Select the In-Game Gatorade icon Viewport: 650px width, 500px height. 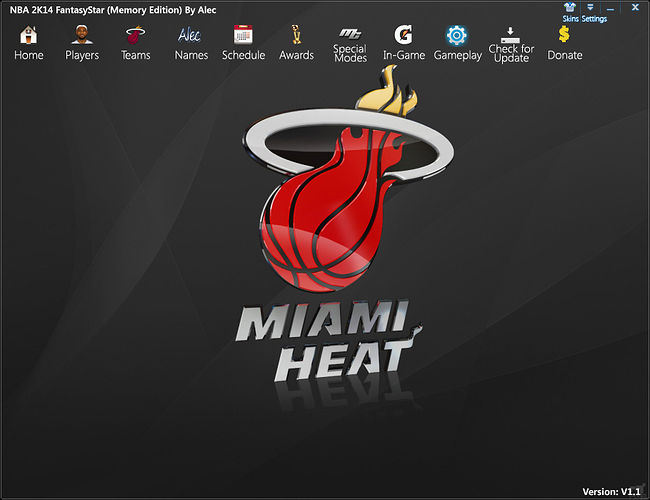pos(404,36)
